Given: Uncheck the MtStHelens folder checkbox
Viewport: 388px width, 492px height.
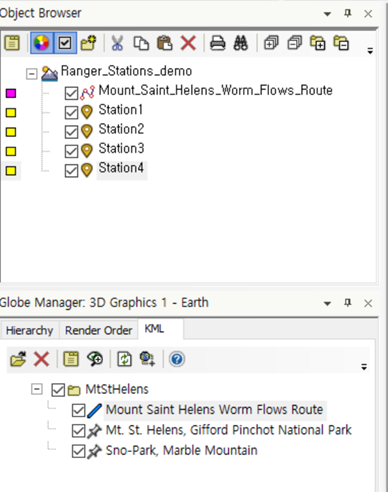Looking at the screenshot, I should click(58, 390).
